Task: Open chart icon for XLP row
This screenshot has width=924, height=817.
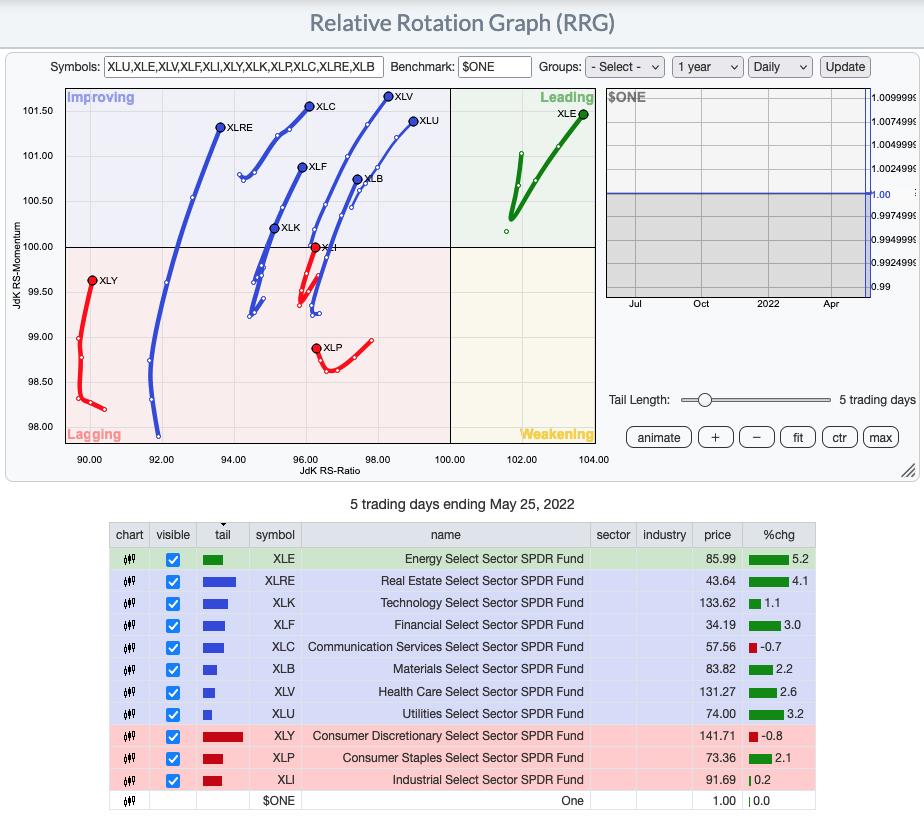Action: 129,758
